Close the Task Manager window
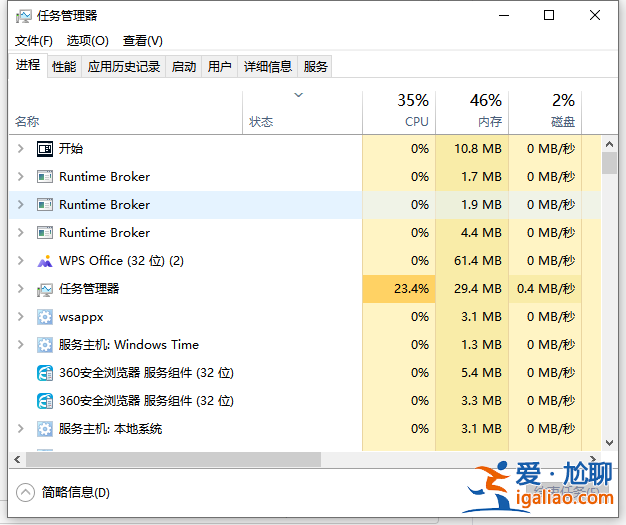626x525 pixels. (595, 16)
